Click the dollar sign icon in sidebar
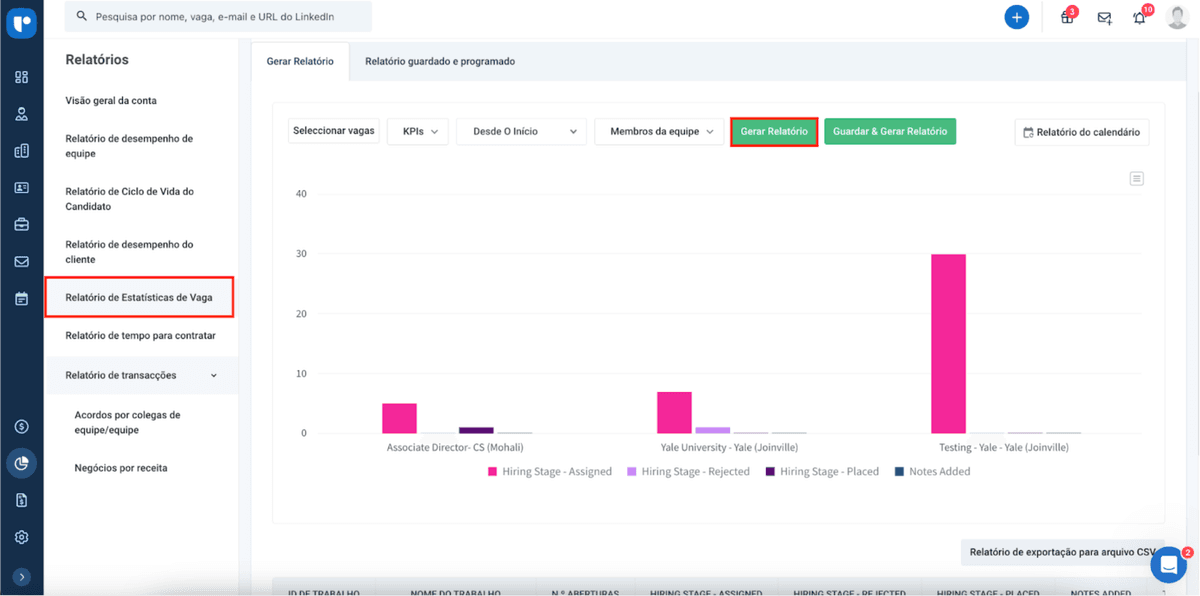Screen dimensions: 1200x596 pyautogui.click(x=21, y=426)
